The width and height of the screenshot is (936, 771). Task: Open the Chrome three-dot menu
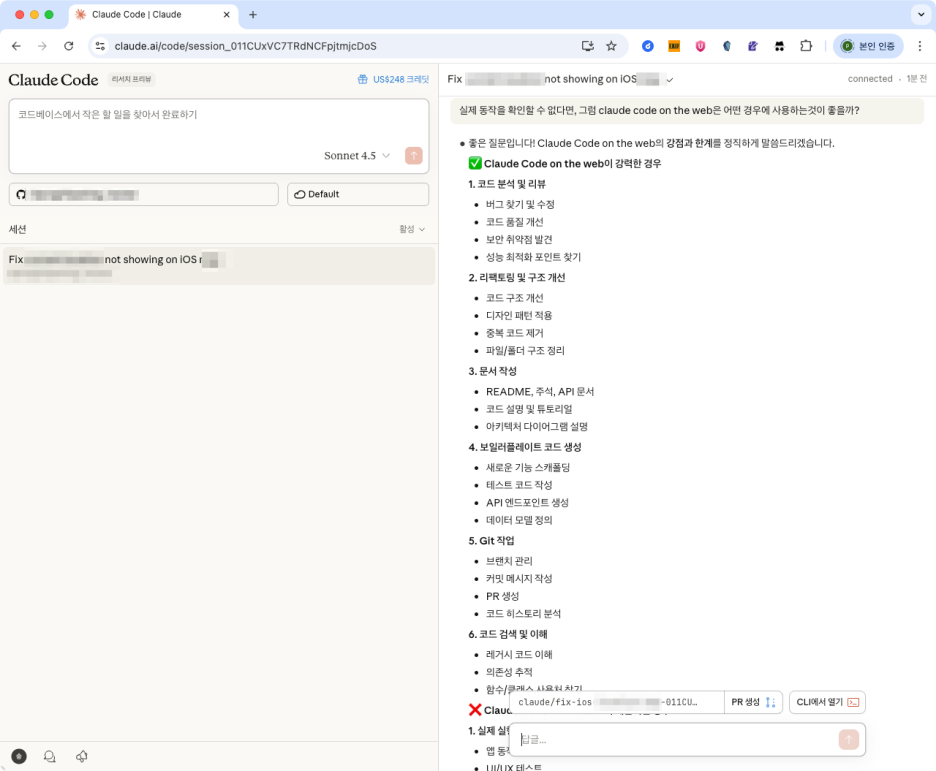click(920, 46)
